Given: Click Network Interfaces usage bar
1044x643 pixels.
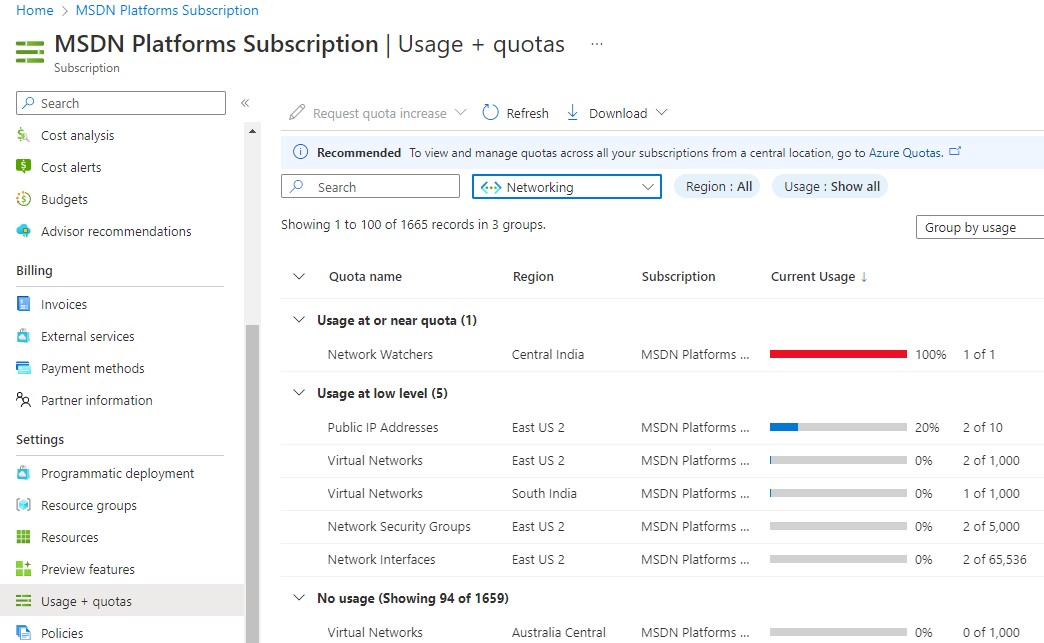Looking at the screenshot, I should 838,559.
